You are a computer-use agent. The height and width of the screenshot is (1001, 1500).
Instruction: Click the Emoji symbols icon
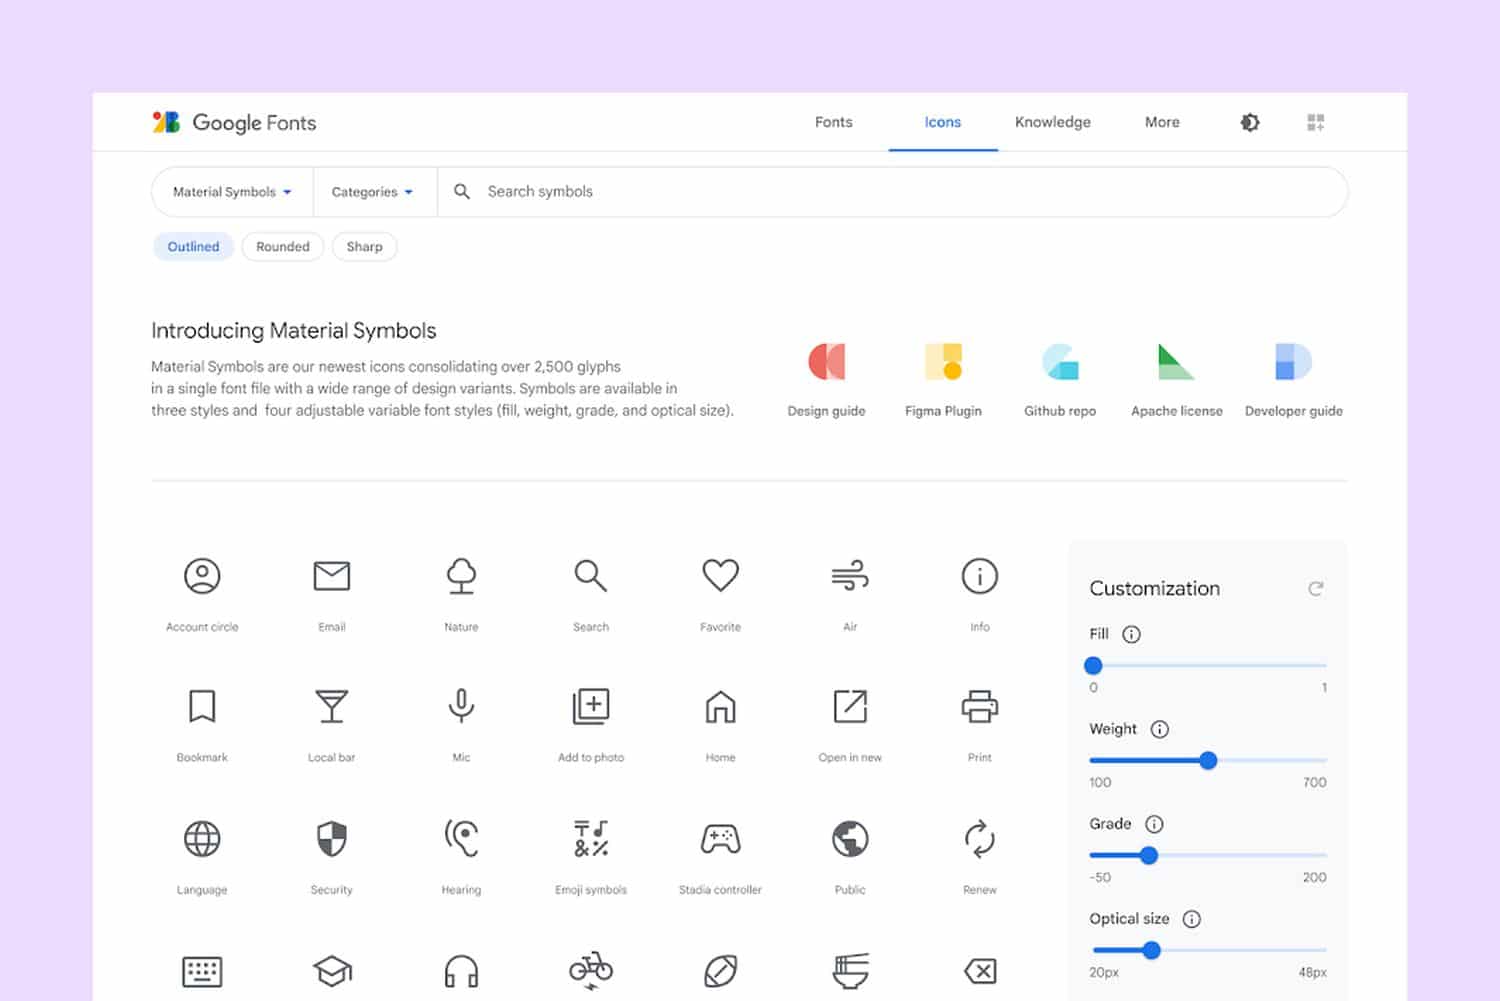[590, 840]
